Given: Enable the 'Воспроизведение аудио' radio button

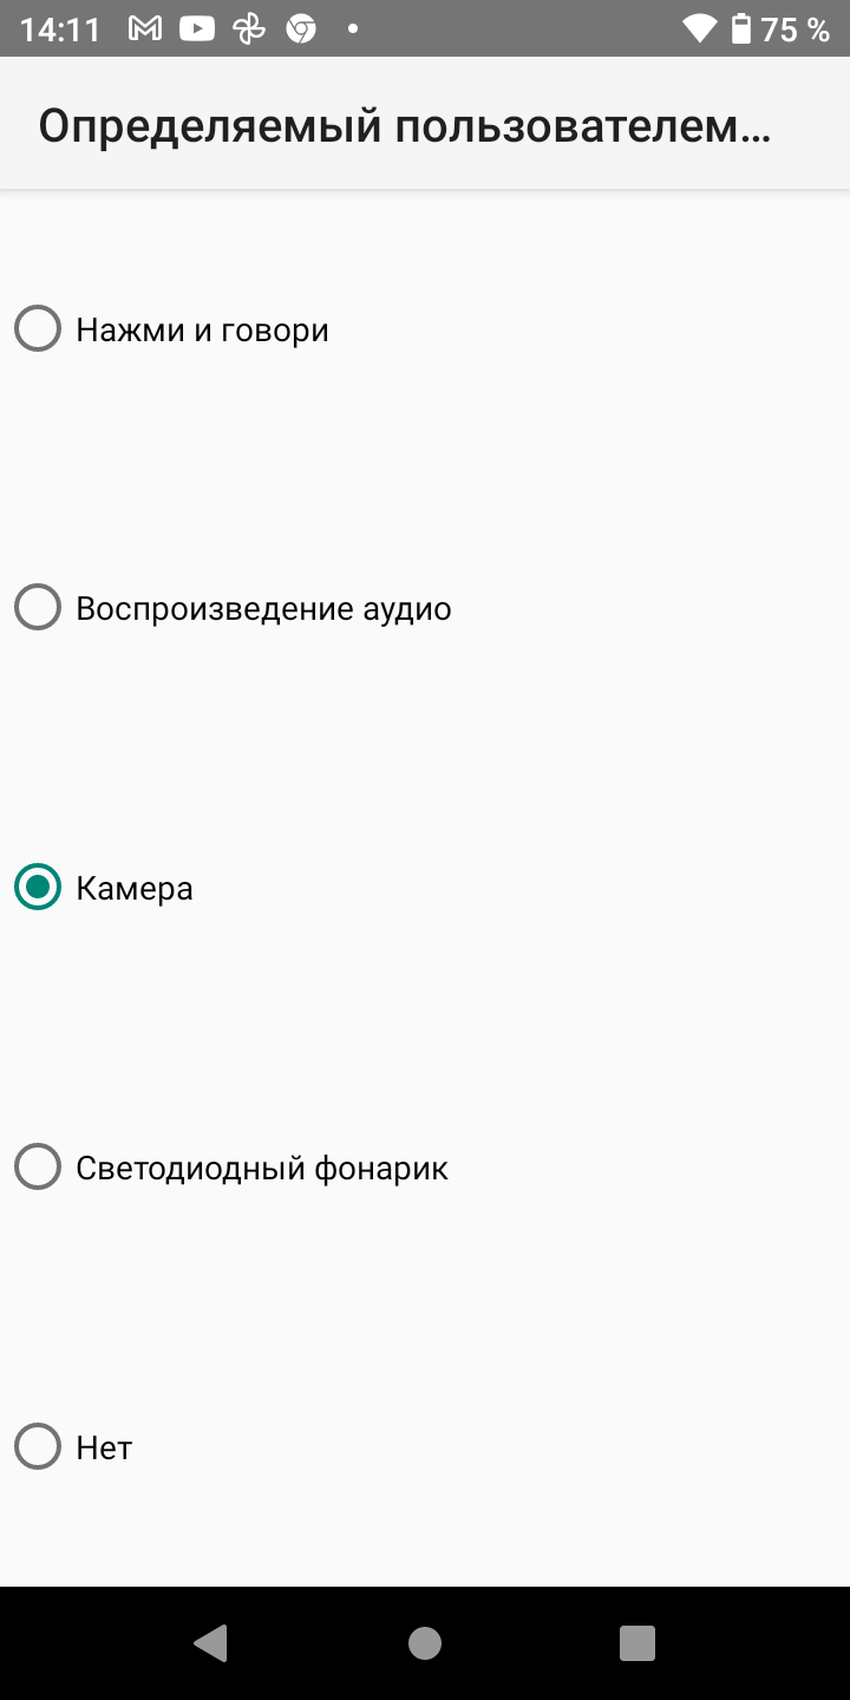Looking at the screenshot, I should pyautogui.click(x=38, y=608).
